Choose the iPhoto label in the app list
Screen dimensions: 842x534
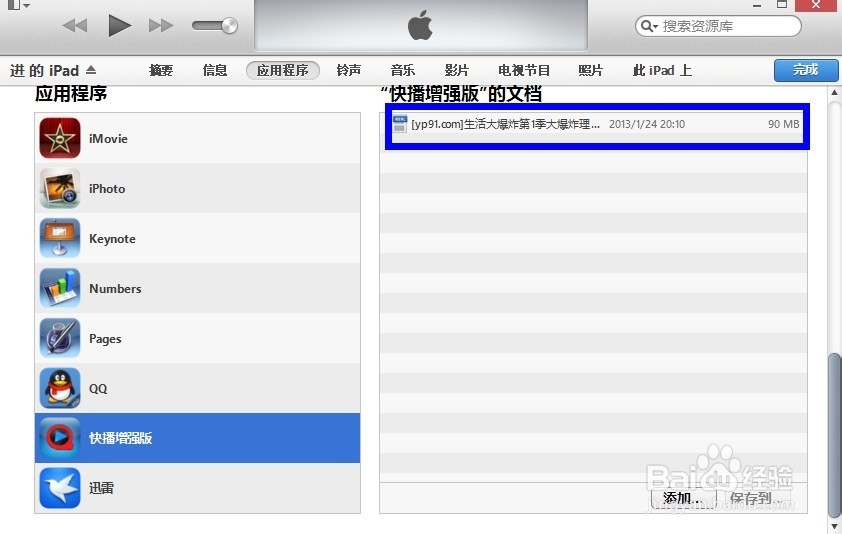(x=107, y=189)
